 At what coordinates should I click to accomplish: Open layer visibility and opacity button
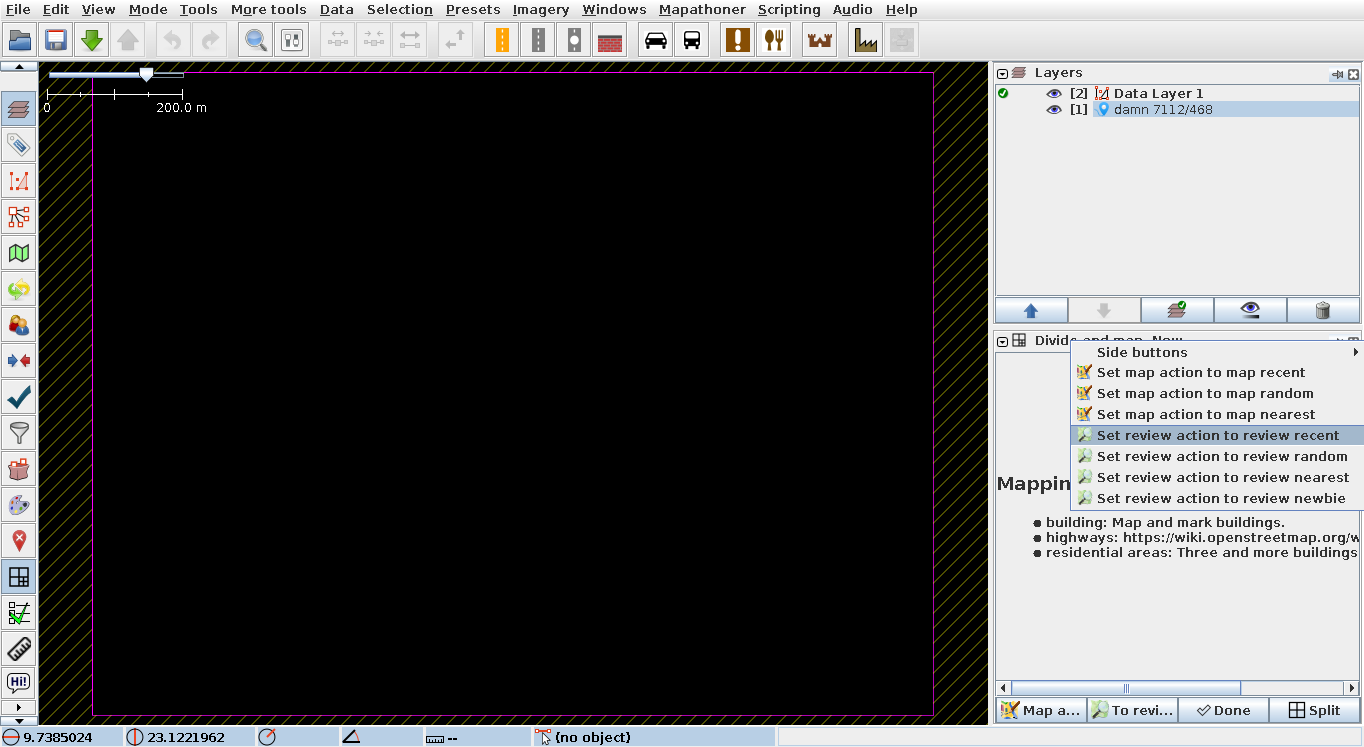tap(1250, 310)
